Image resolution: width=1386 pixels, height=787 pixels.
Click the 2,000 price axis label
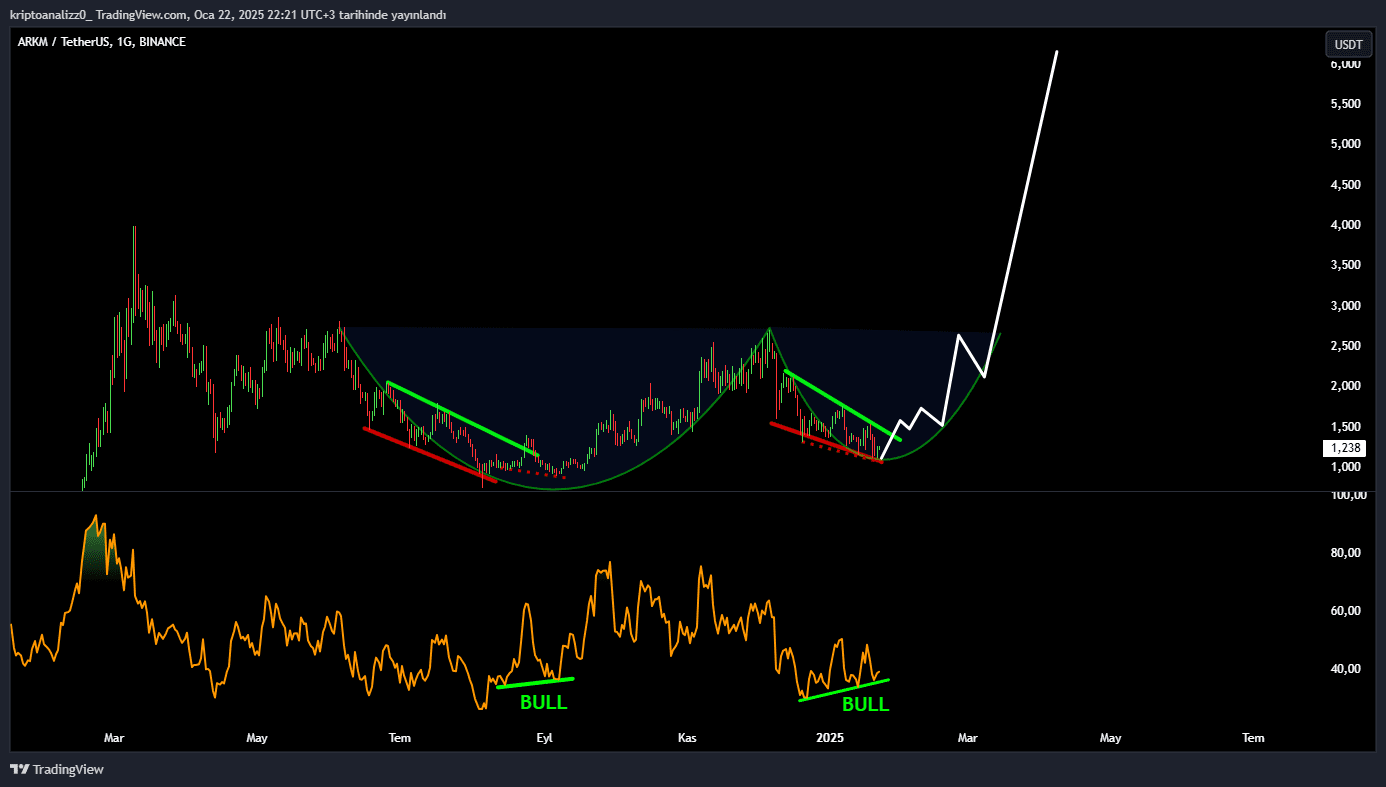point(1345,386)
